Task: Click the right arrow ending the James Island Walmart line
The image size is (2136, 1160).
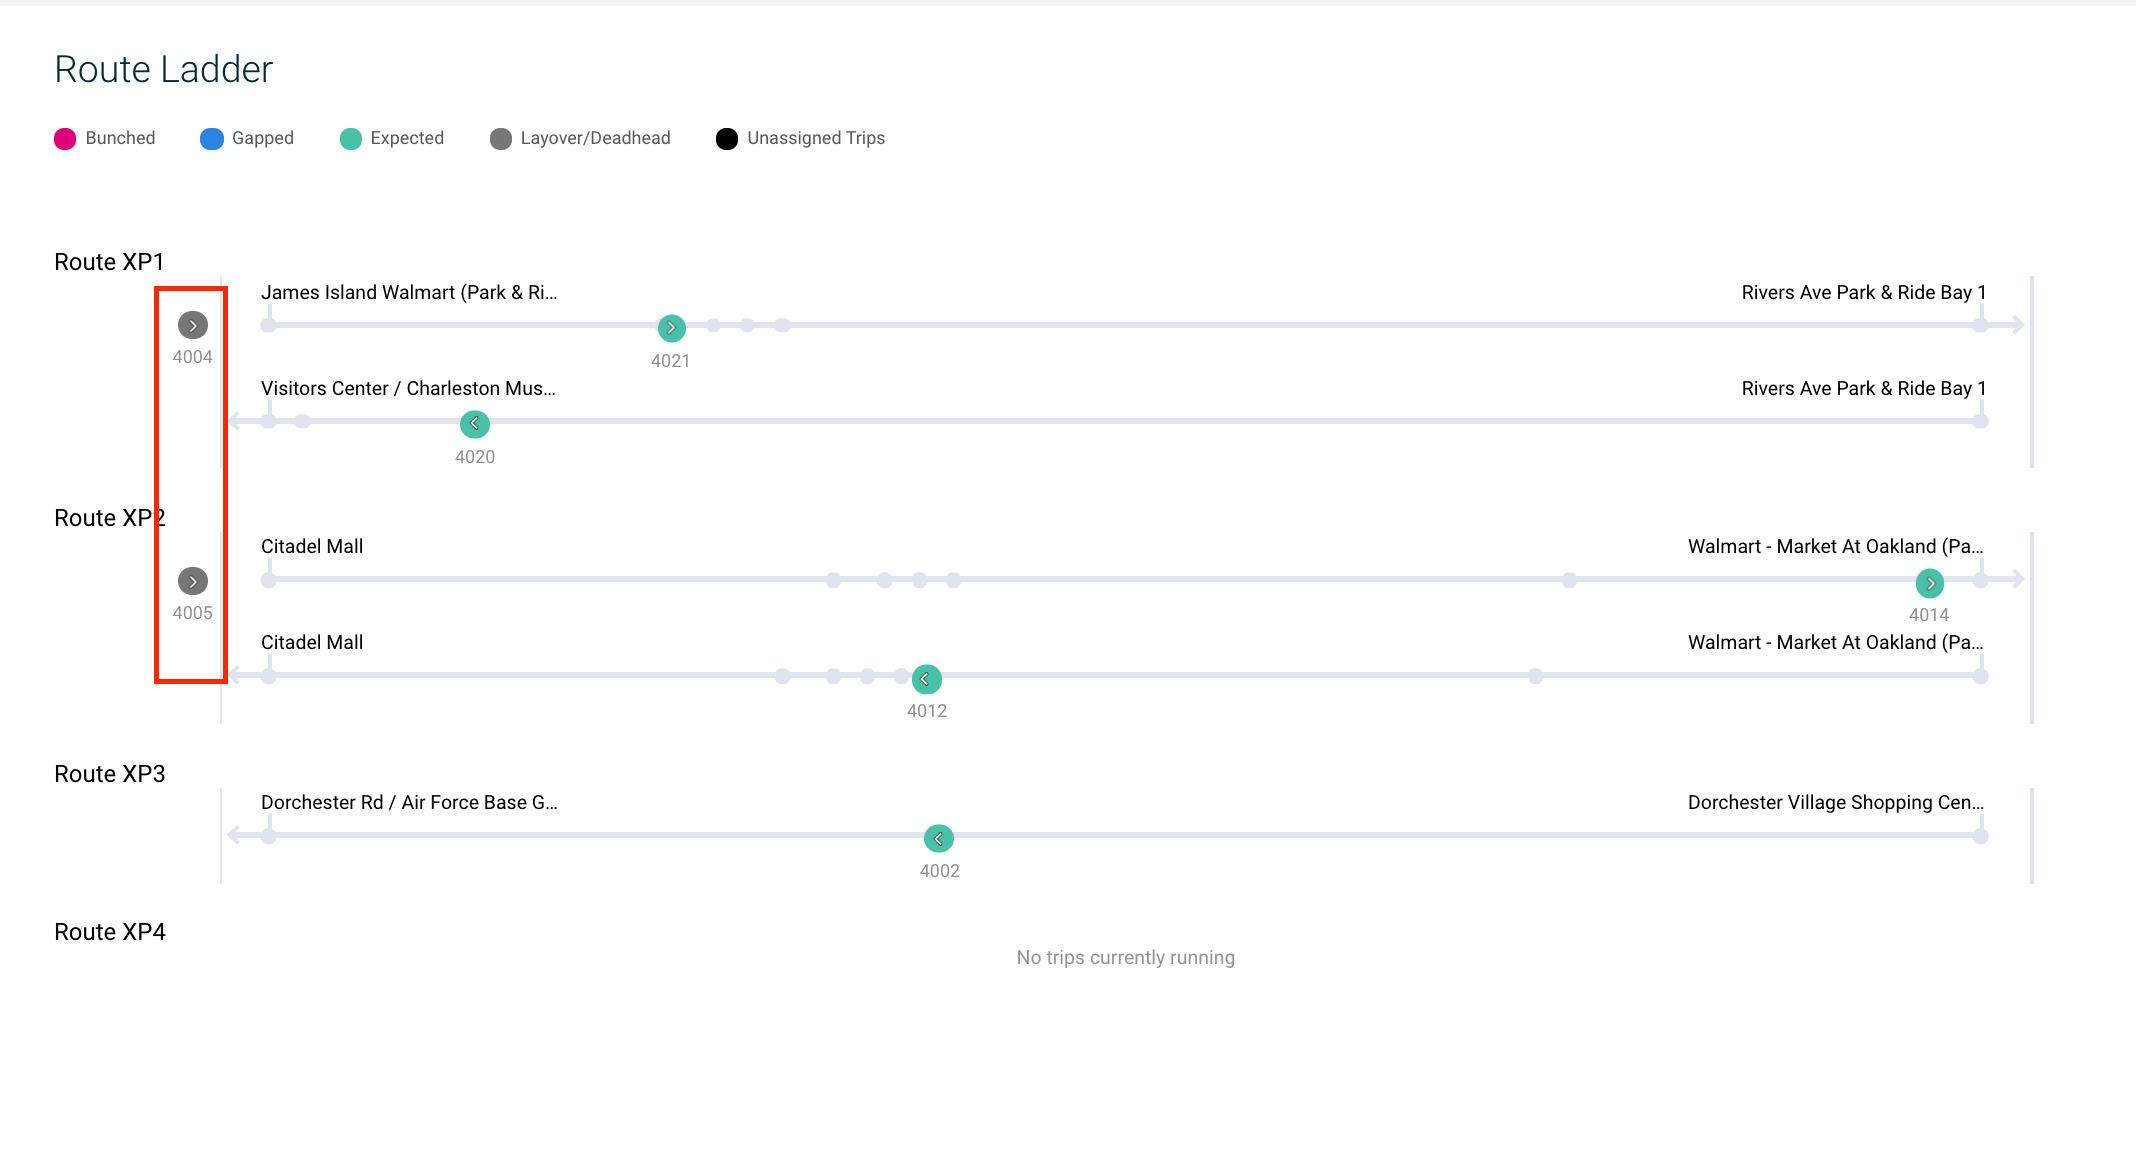Action: pos(2017,325)
